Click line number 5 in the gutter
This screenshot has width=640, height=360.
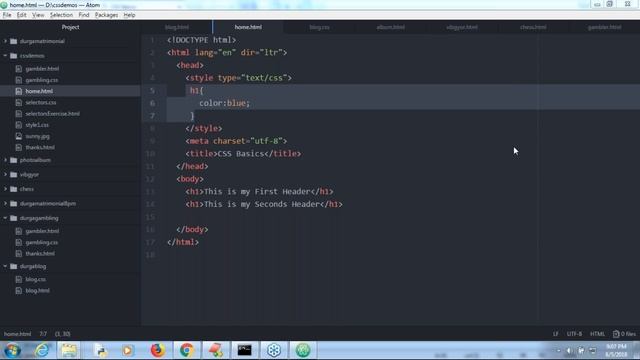152,91
